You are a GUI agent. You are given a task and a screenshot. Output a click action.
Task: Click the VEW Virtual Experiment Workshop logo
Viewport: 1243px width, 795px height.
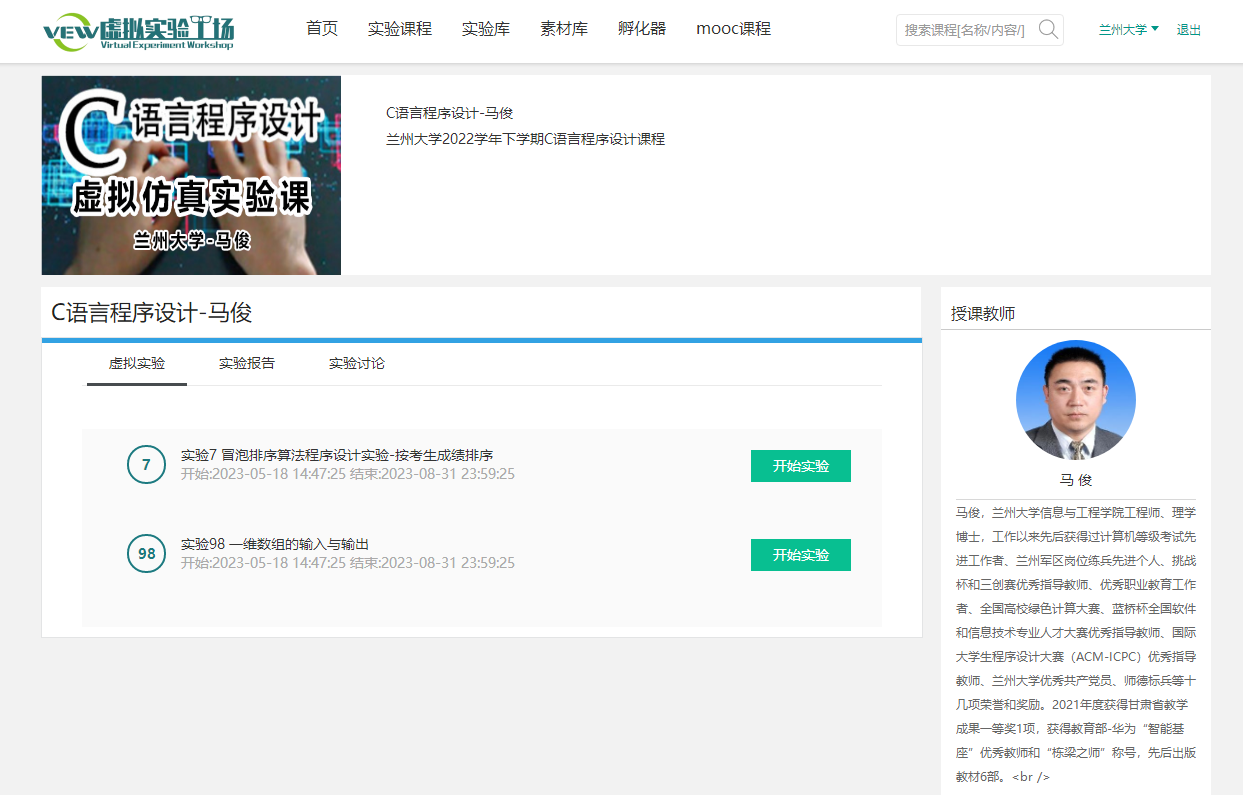pyautogui.click(x=139, y=31)
